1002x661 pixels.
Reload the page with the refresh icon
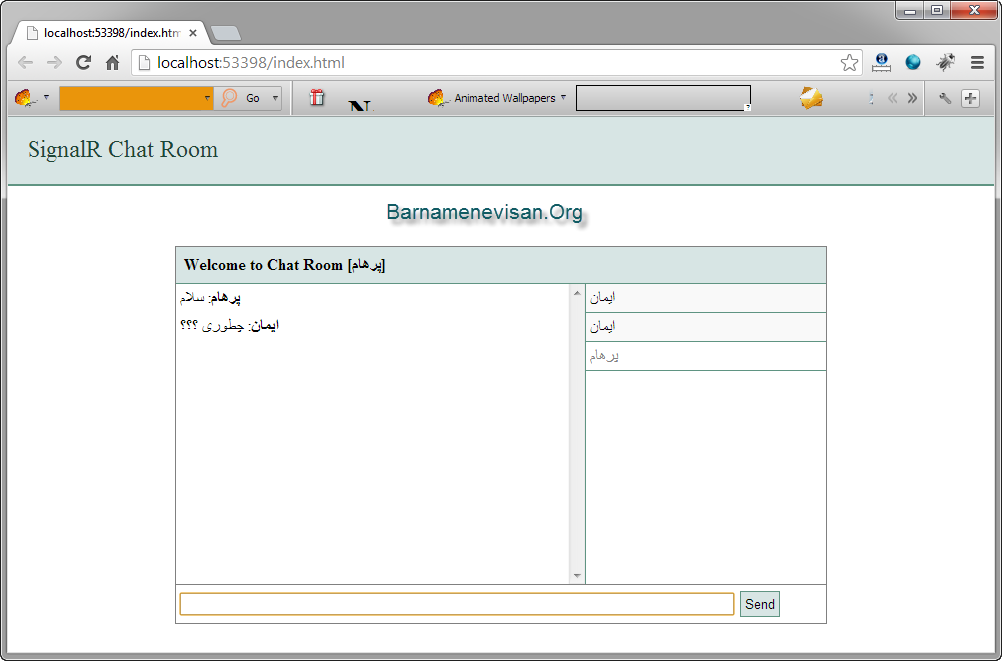click(x=83, y=62)
